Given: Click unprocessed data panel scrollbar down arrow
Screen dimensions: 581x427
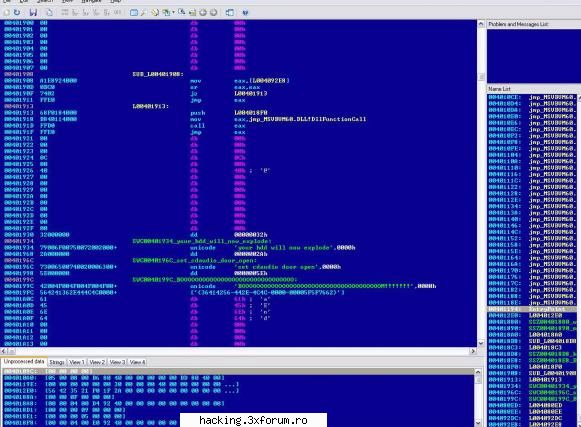Looking at the screenshot, I should click(x=478, y=423).
